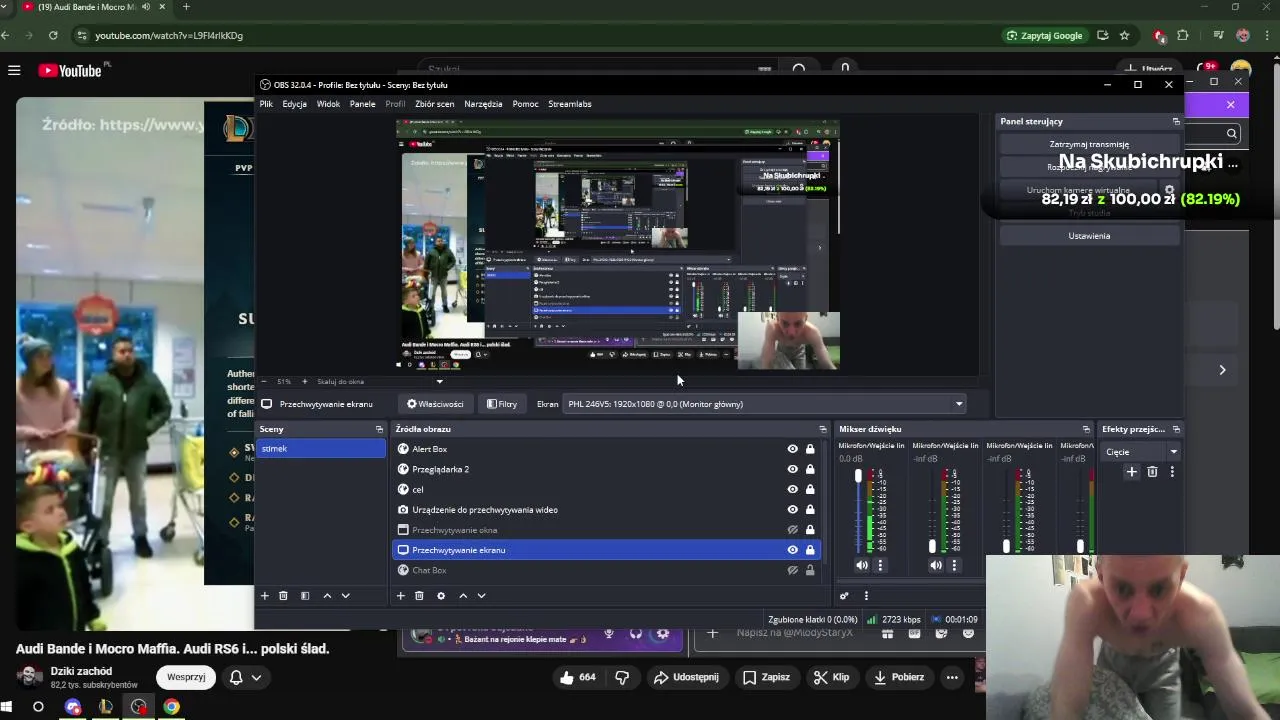
Task: Hide the Przechwytywanie ekranu source
Action: [793, 550]
